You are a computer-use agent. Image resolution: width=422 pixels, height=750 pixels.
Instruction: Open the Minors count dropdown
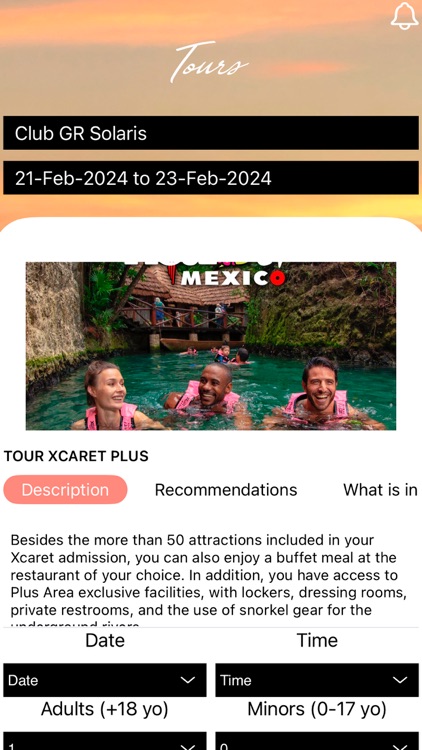[317, 741]
